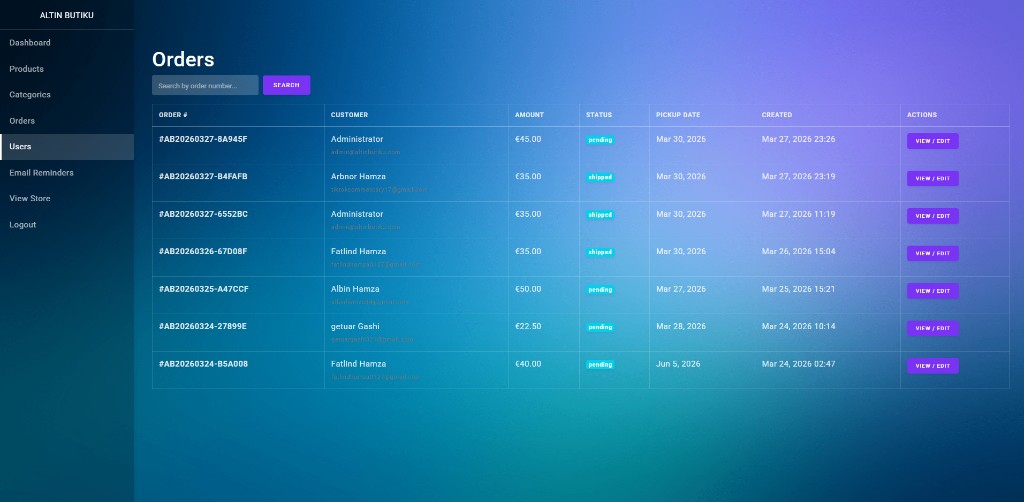Click the ALTIN BUTIKU brand title
The width and height of the screenshot is (1024, 502).
tap(66, 15)
